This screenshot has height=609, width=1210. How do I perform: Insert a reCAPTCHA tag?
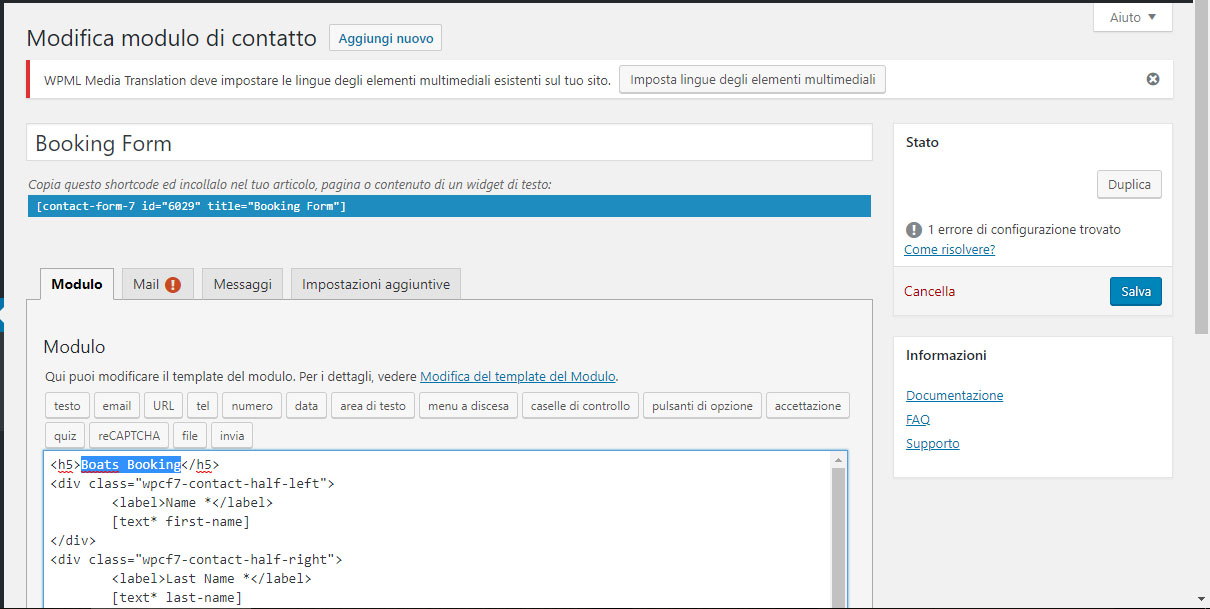click(128, 436)
